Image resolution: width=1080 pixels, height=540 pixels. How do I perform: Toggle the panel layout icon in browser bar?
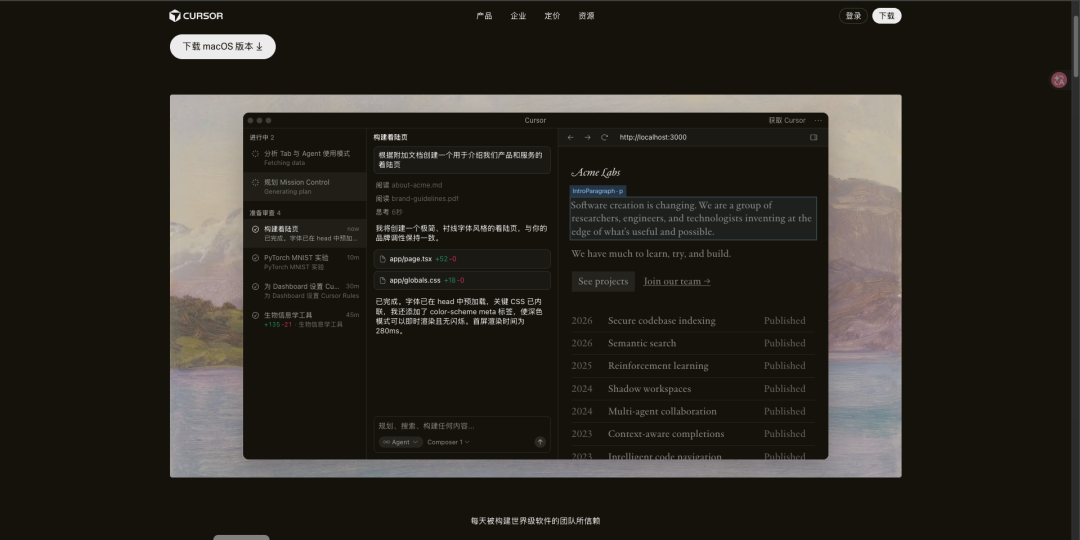point(813,137)
